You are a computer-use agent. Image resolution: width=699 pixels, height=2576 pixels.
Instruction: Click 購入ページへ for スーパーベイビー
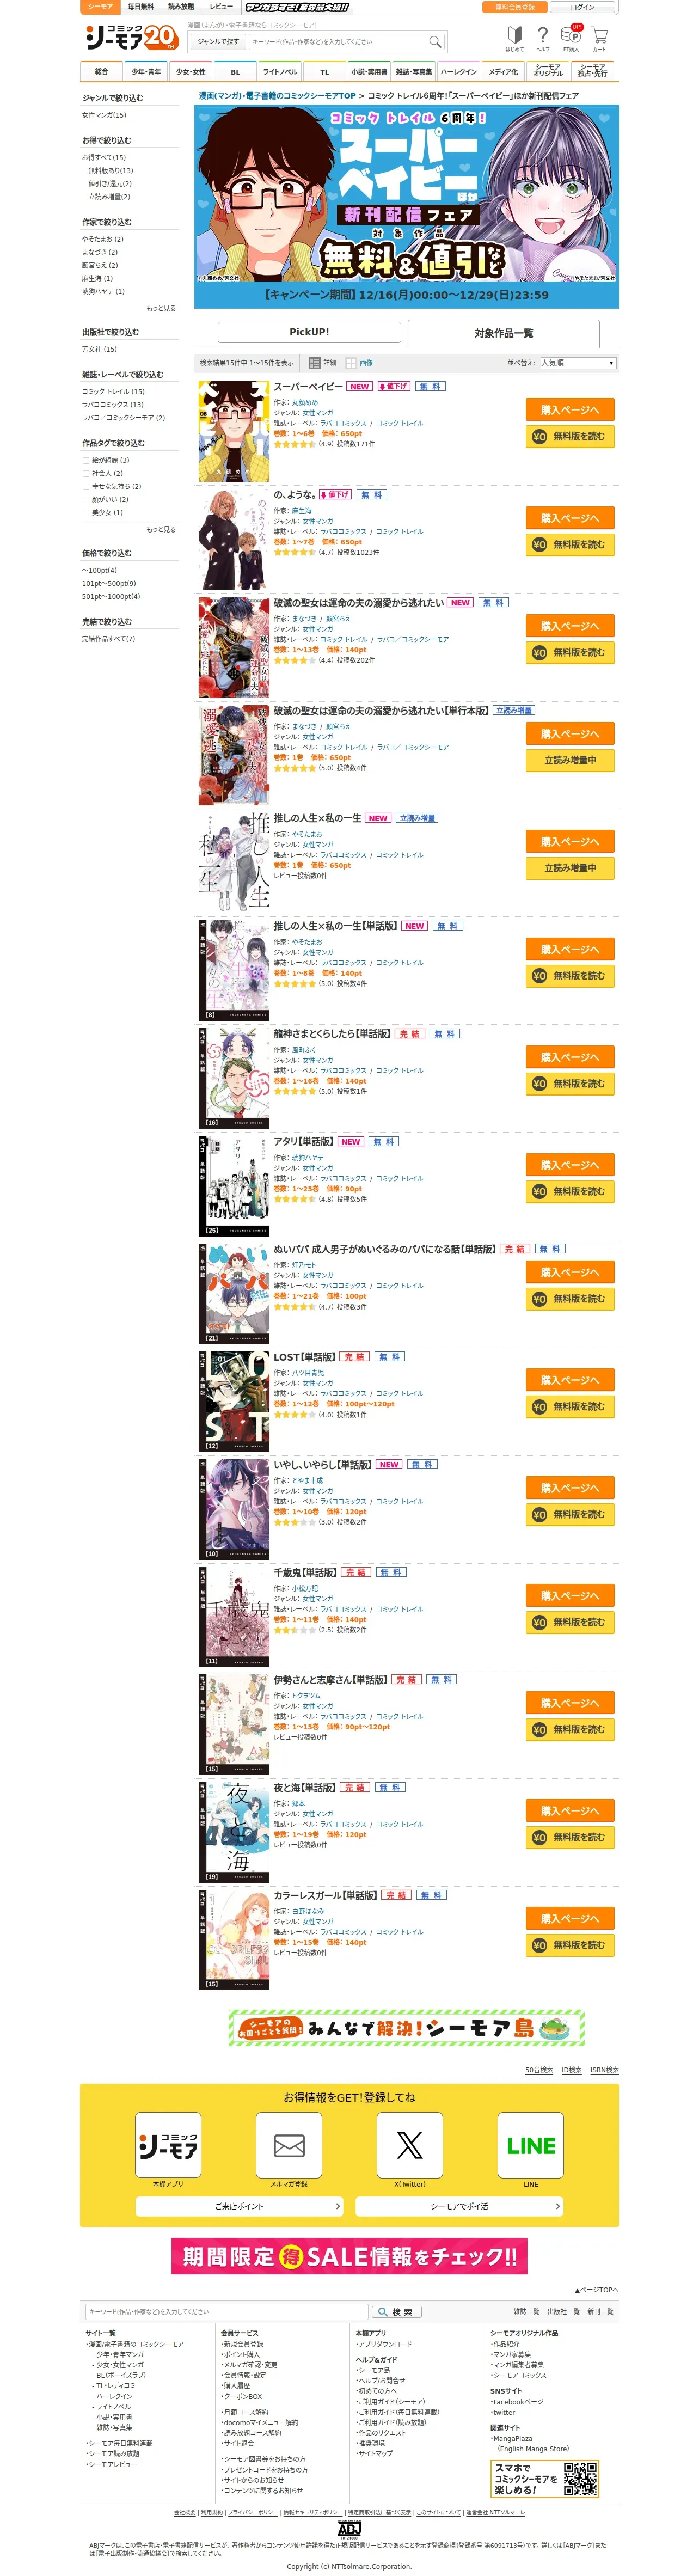570,409
